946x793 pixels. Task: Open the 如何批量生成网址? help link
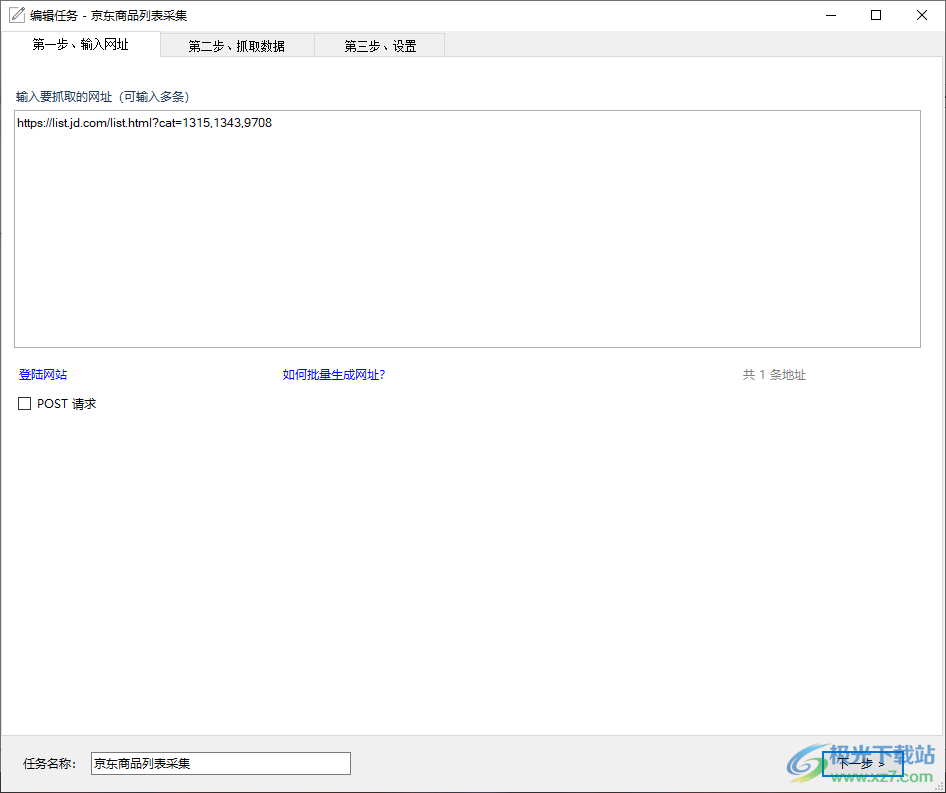click(x=334, y=375)
